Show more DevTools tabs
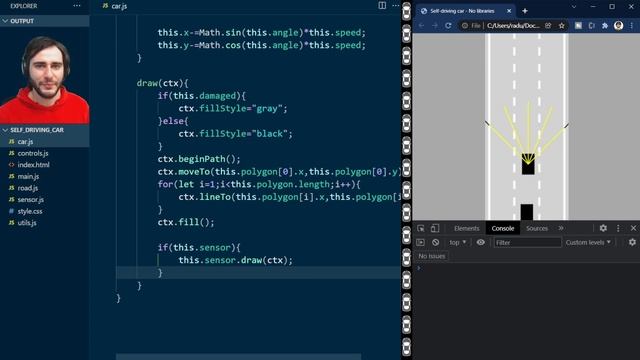The image size is (640, 360). 561,228
